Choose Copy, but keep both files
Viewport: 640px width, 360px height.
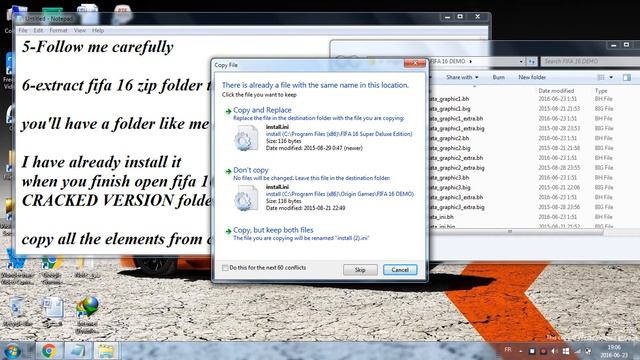coord(273,230)
